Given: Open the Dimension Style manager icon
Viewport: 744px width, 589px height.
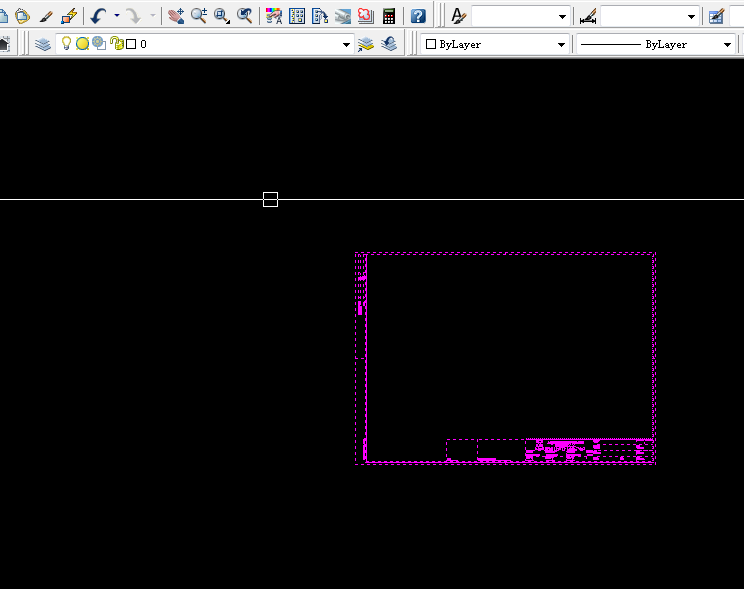Looking at the screenshot, I should pyautogui.click(x=588, y=17).
